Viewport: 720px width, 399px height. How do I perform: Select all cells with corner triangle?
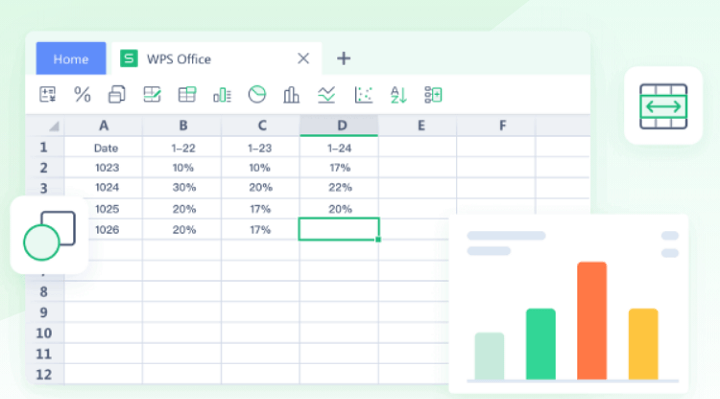[54, 126]
